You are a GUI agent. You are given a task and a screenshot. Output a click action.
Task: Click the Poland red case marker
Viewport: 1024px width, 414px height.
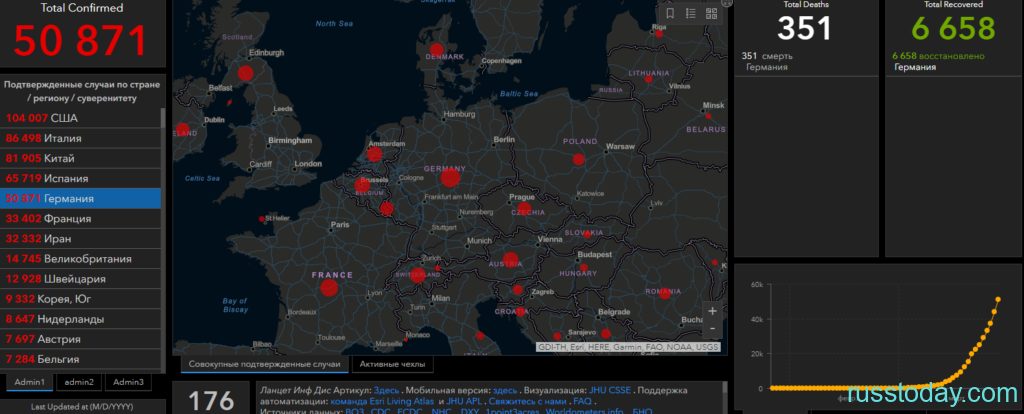pos(579,159)
